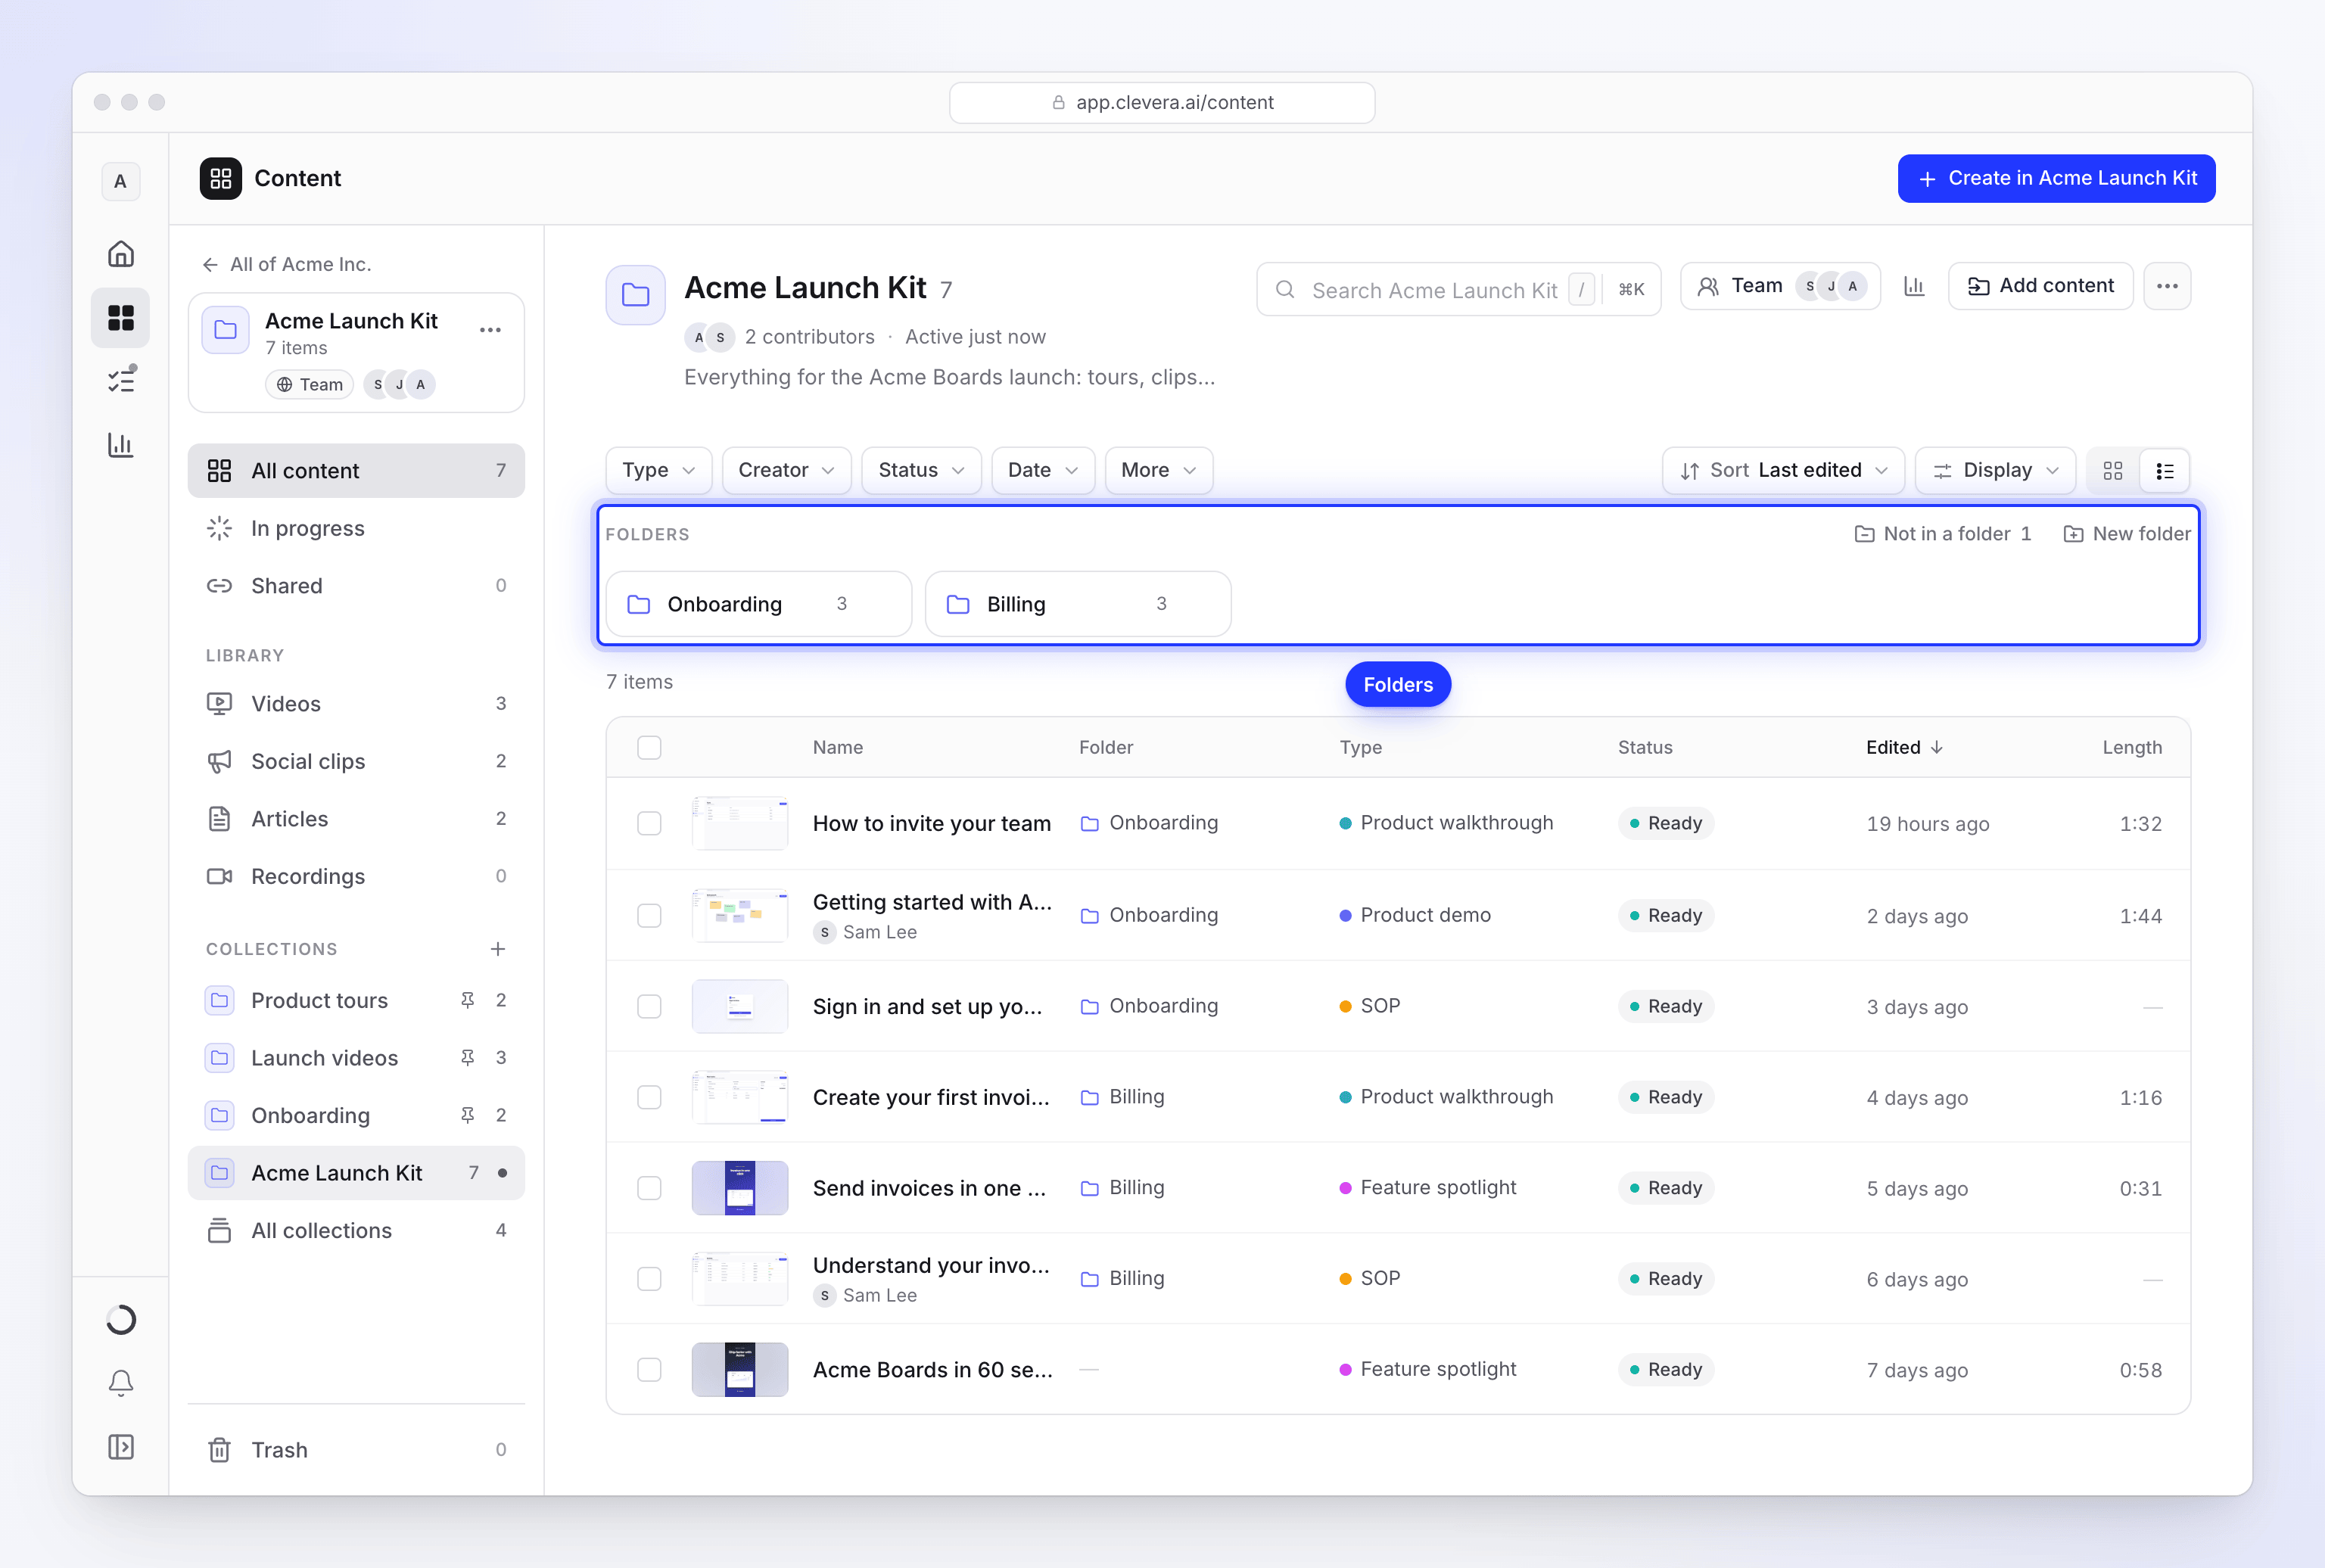Collapse sidebar using the panel toggle icon

coord(121,1447)
